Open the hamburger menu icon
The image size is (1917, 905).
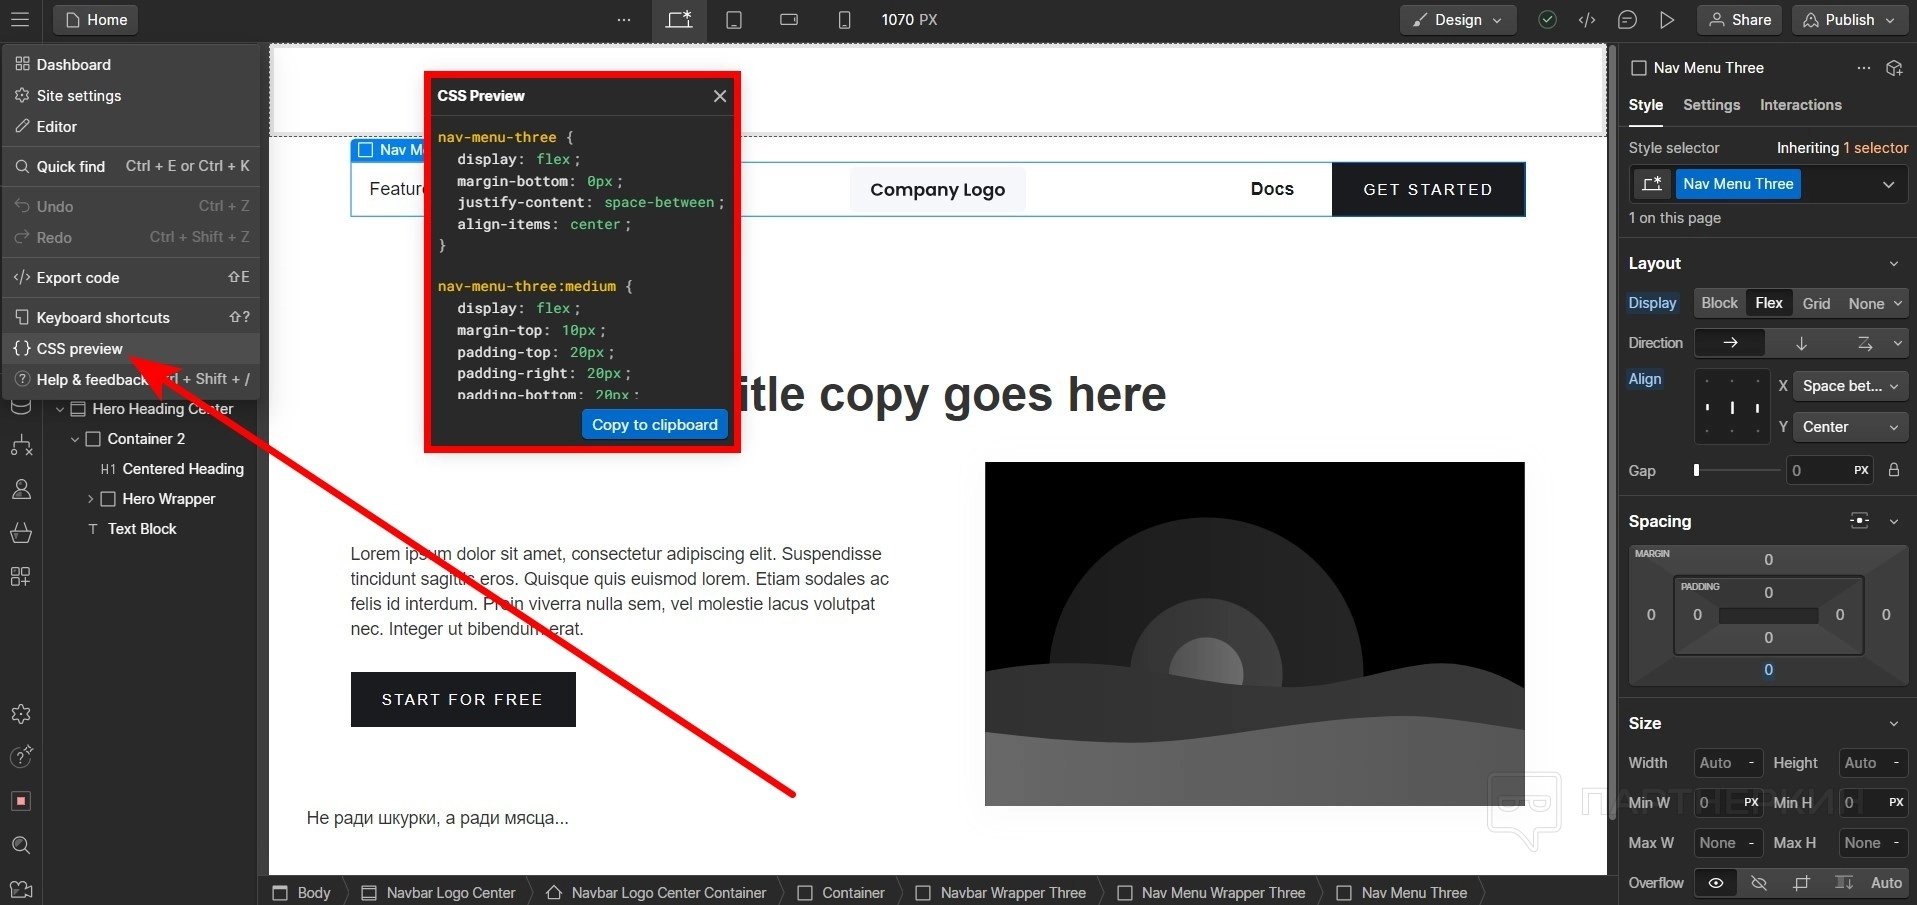pyautogui.click(x=20, y=20)
